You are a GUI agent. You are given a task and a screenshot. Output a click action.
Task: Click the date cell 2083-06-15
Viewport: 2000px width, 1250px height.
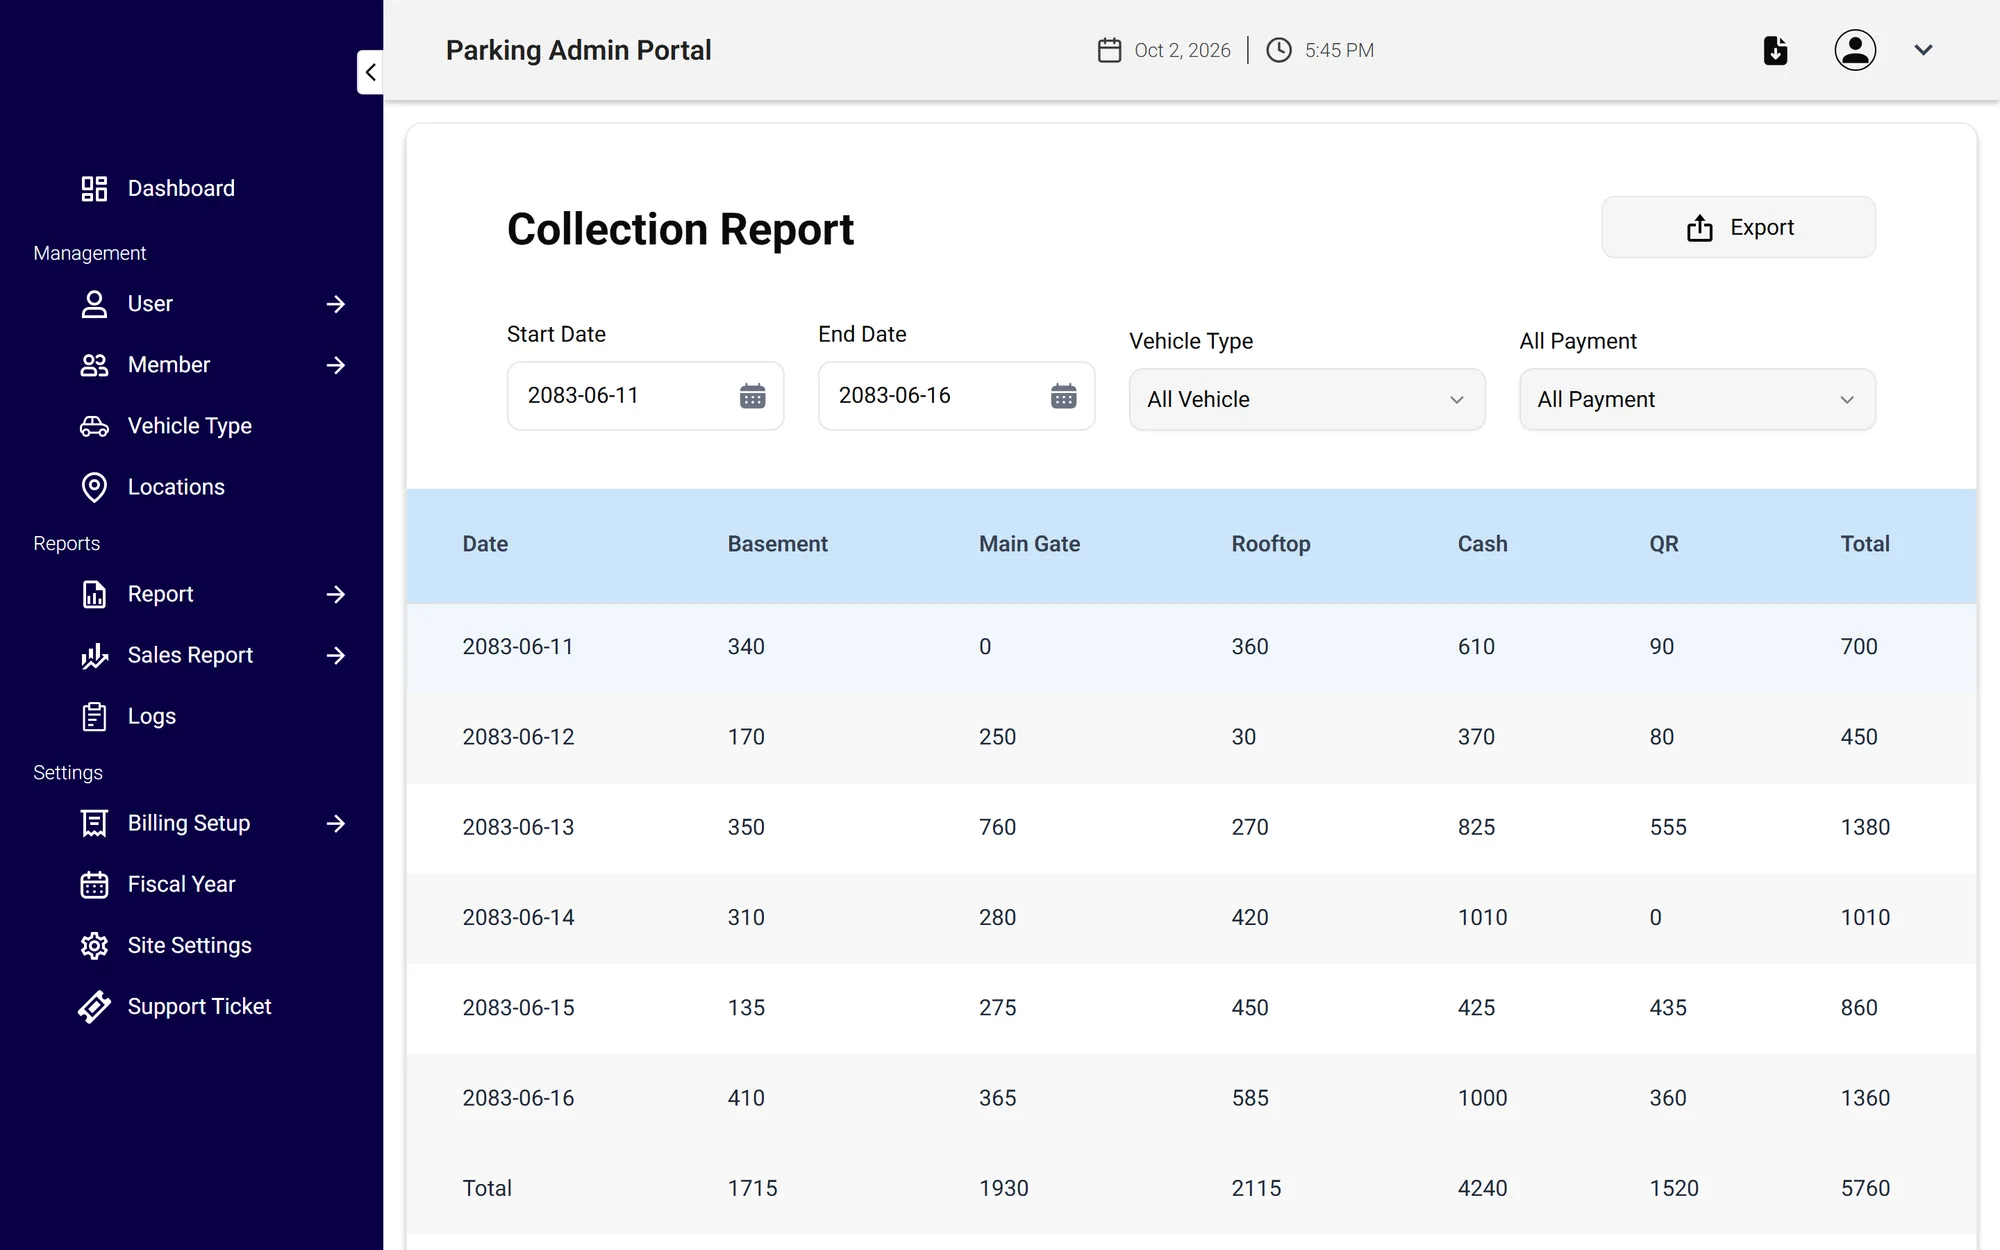coord(518,1008)
